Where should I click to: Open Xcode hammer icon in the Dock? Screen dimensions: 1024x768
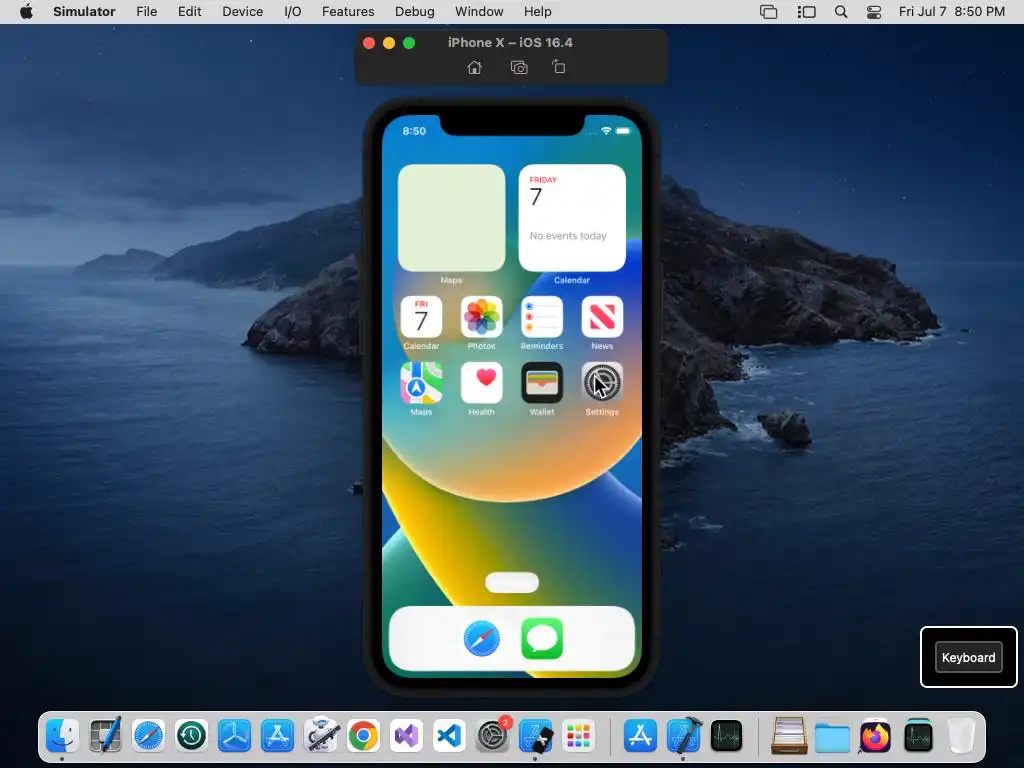pyautogui.click(x=684, y=736)
